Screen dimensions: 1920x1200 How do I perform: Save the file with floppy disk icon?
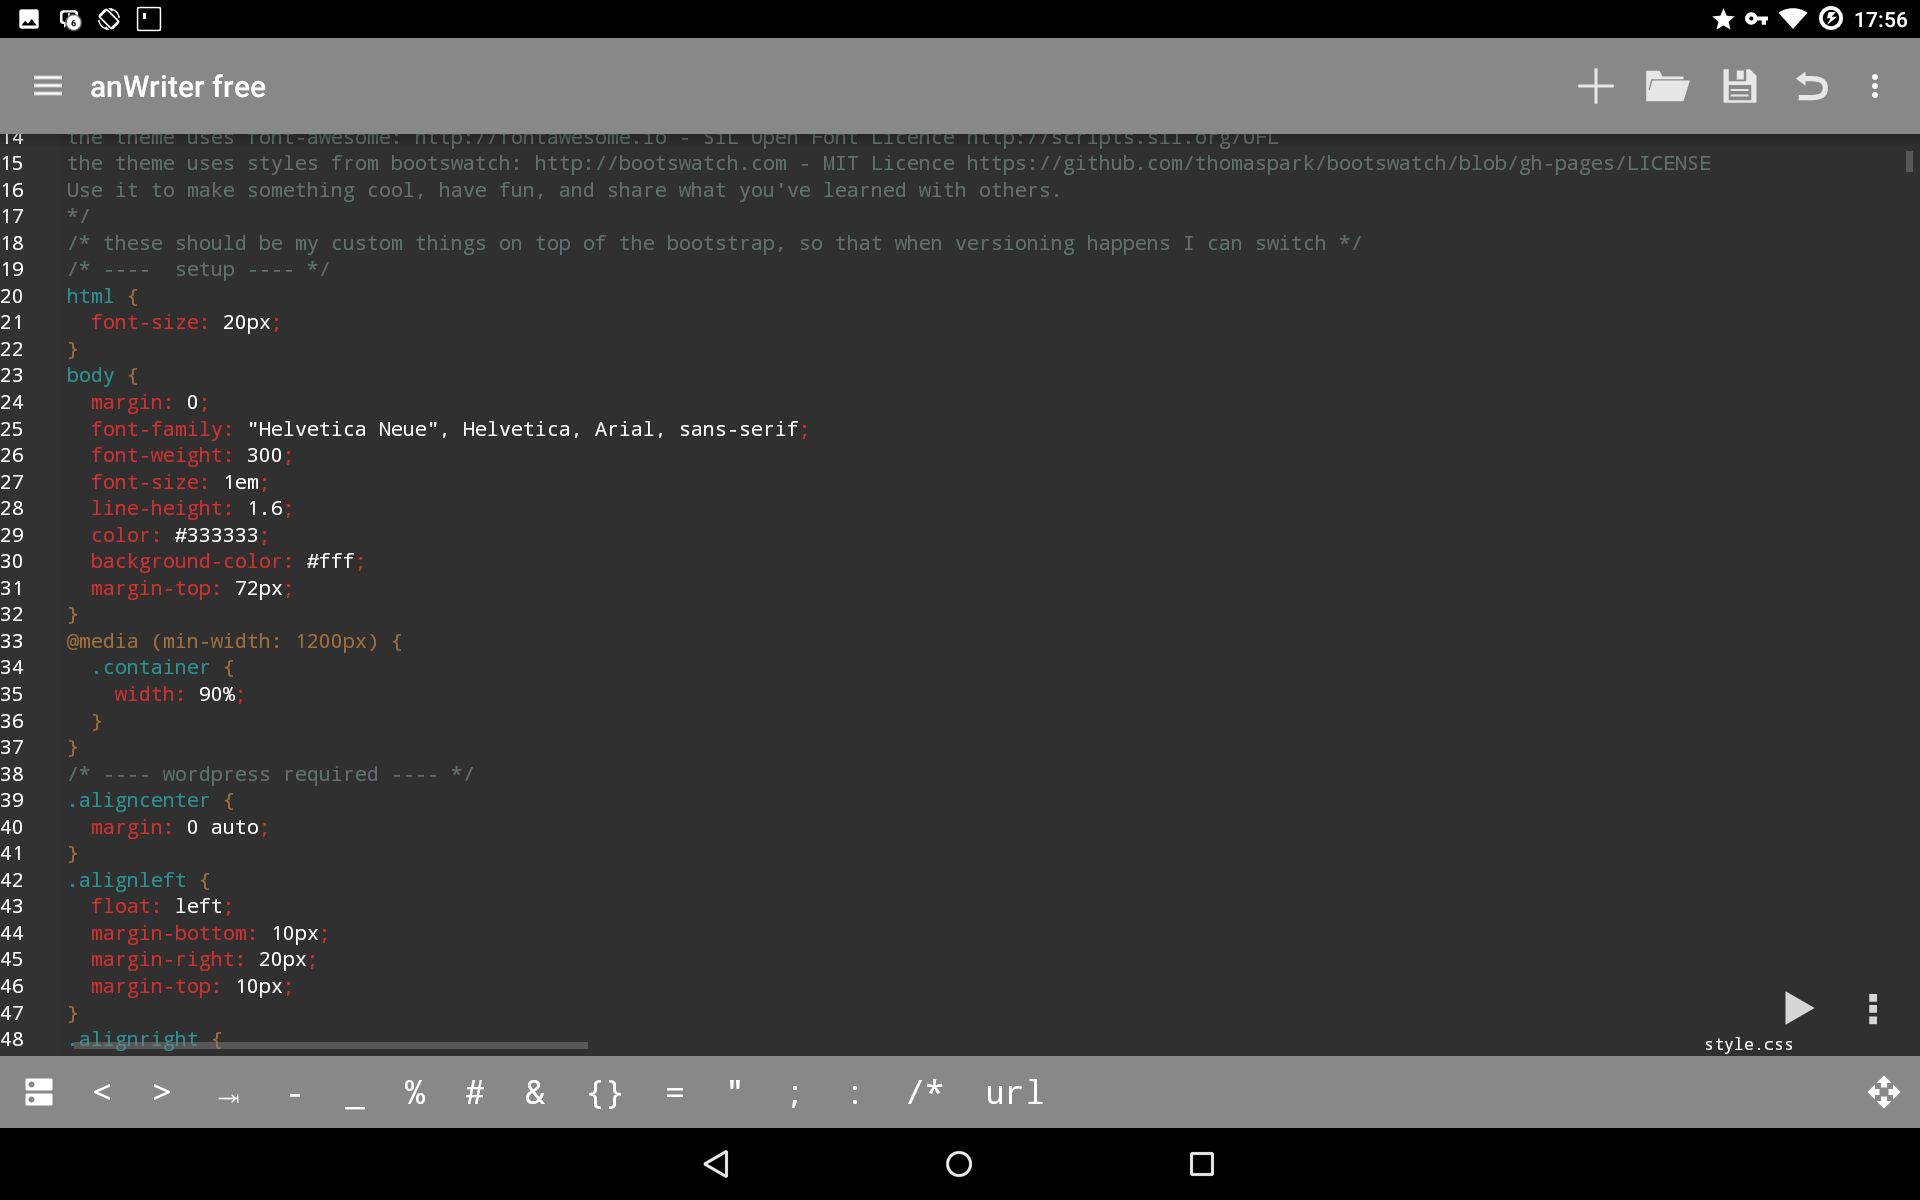[x=1739, y=86]
